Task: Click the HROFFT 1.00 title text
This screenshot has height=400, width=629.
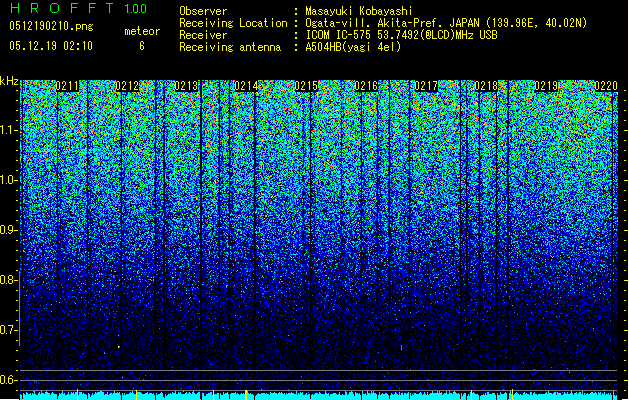Action: 78,8
